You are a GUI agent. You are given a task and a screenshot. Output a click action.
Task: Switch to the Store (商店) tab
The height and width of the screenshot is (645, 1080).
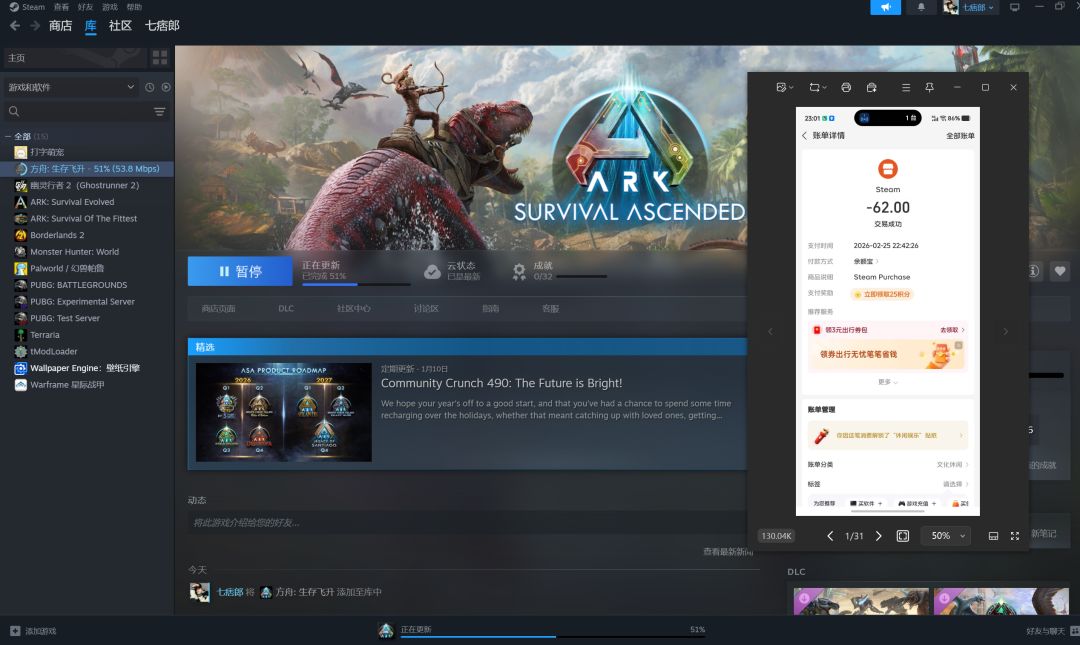[61, 25]
